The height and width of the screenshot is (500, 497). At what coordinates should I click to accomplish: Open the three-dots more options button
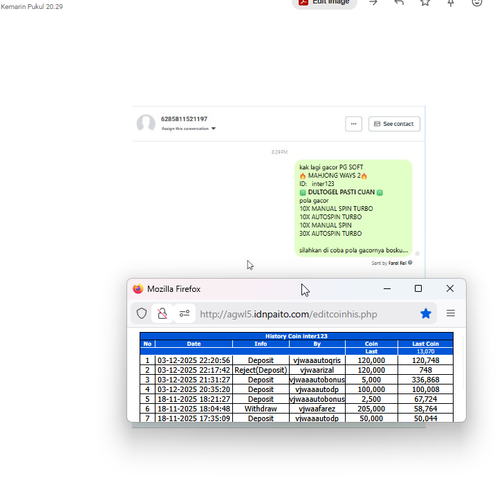pos(354,124)
